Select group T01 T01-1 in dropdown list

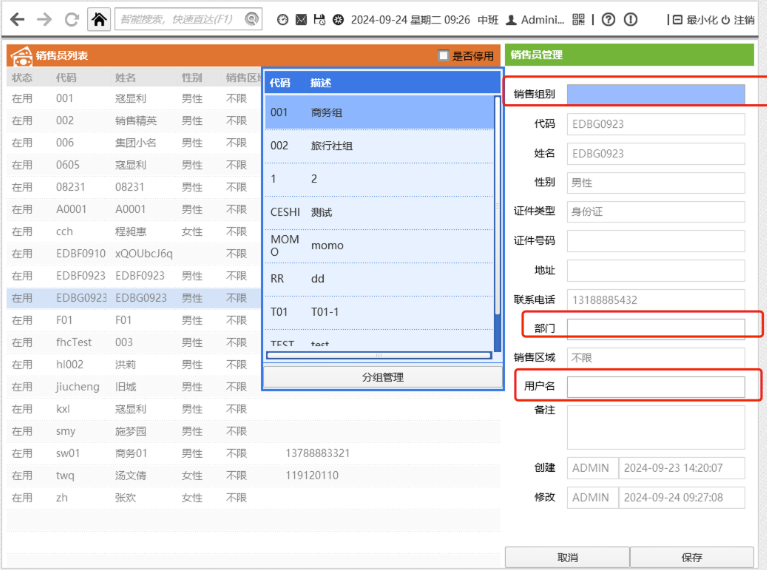pyautogui.click(x=379, y=312)
